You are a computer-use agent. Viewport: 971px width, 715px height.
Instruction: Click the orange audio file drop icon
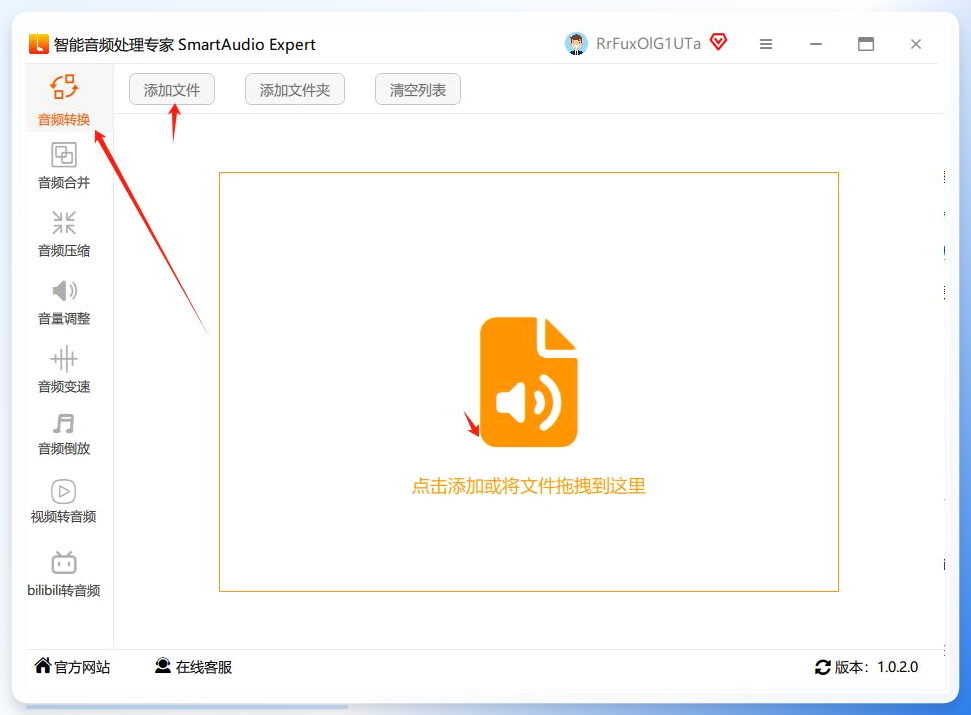[x=529, y=381]
